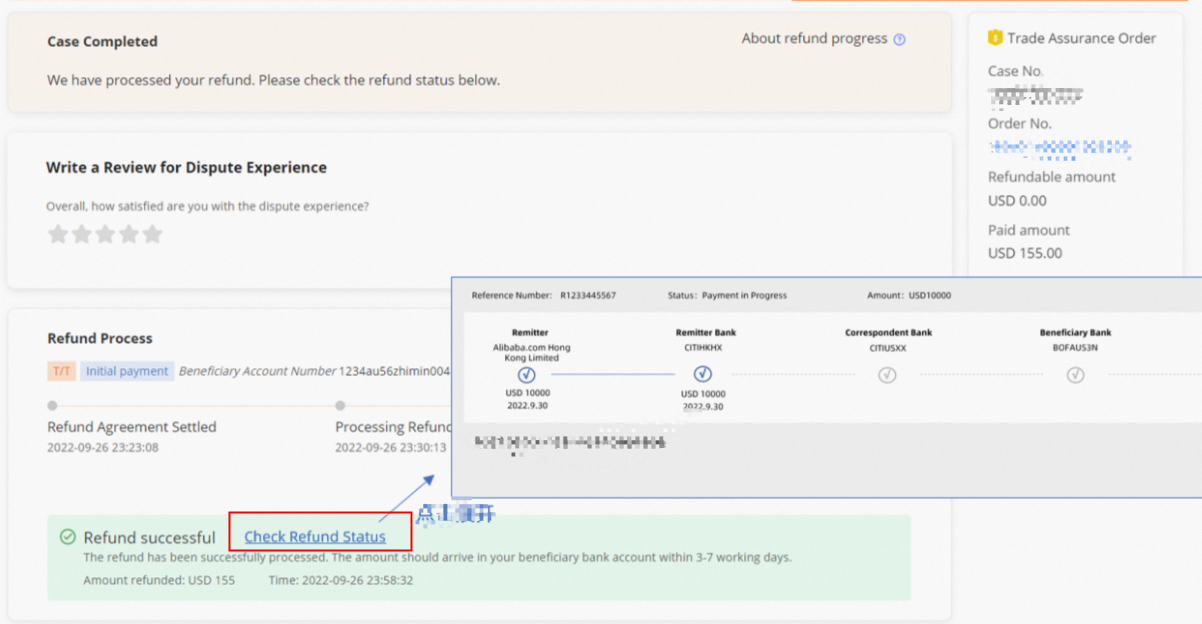
Task: Click the T/T payment tag
Action: point(61,371)
